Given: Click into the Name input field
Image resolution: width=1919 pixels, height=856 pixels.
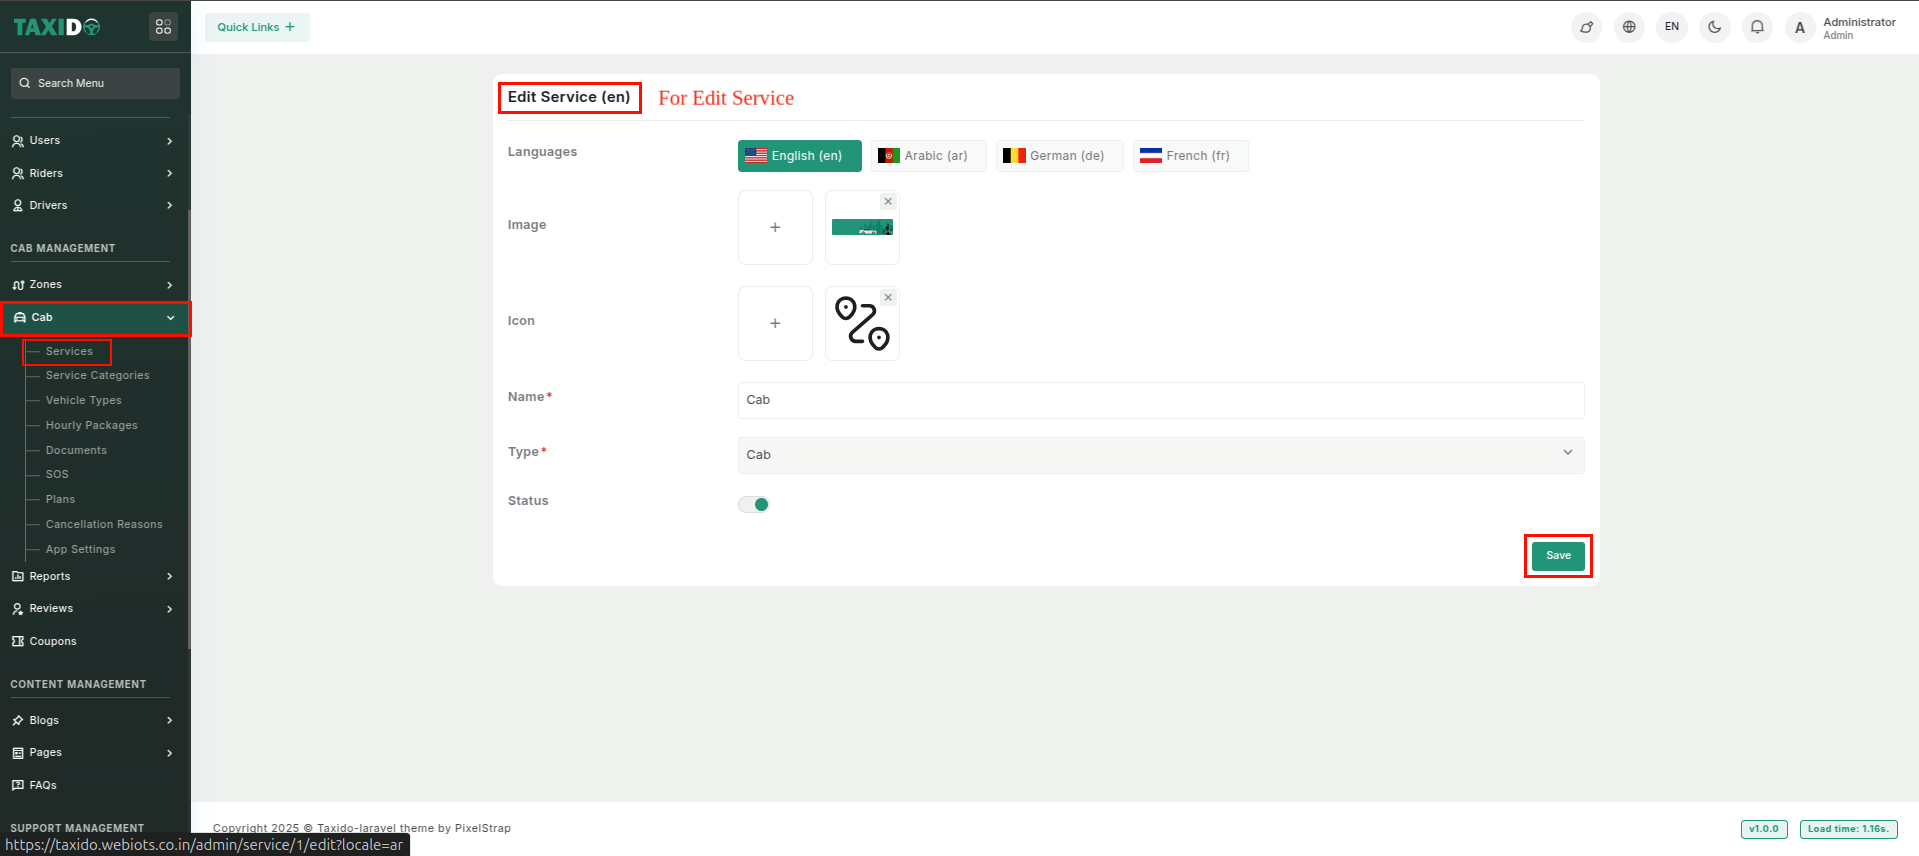Looking at the screenshot, I should coord(1160,400).
